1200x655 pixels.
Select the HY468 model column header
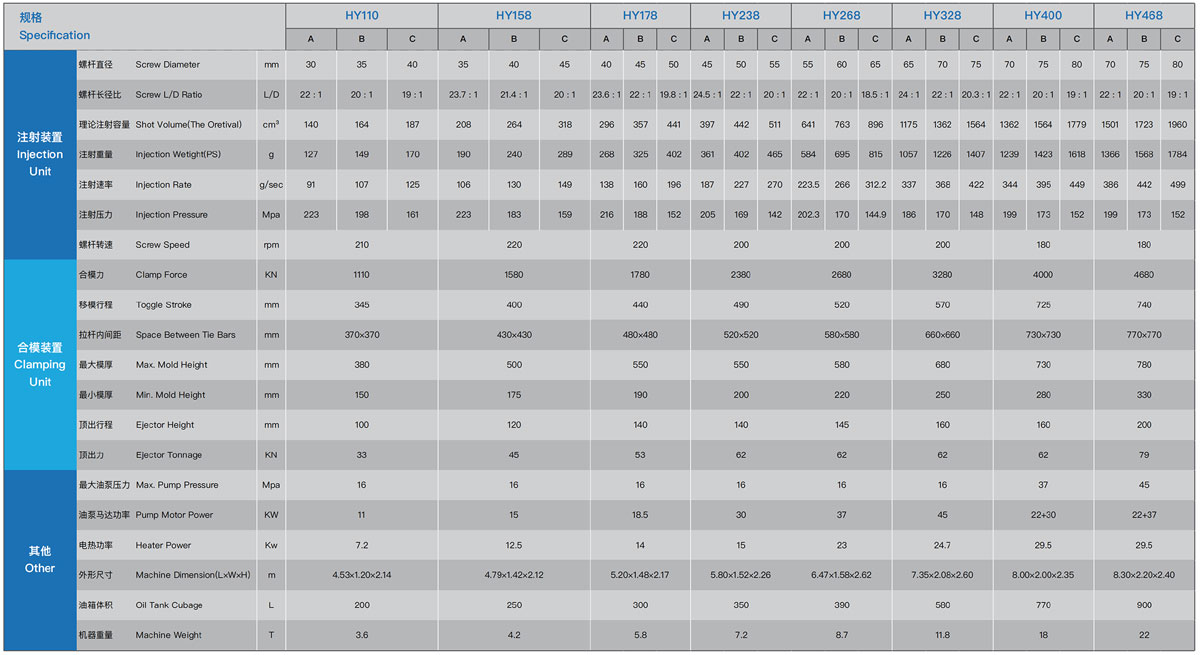coord(1143,16)
